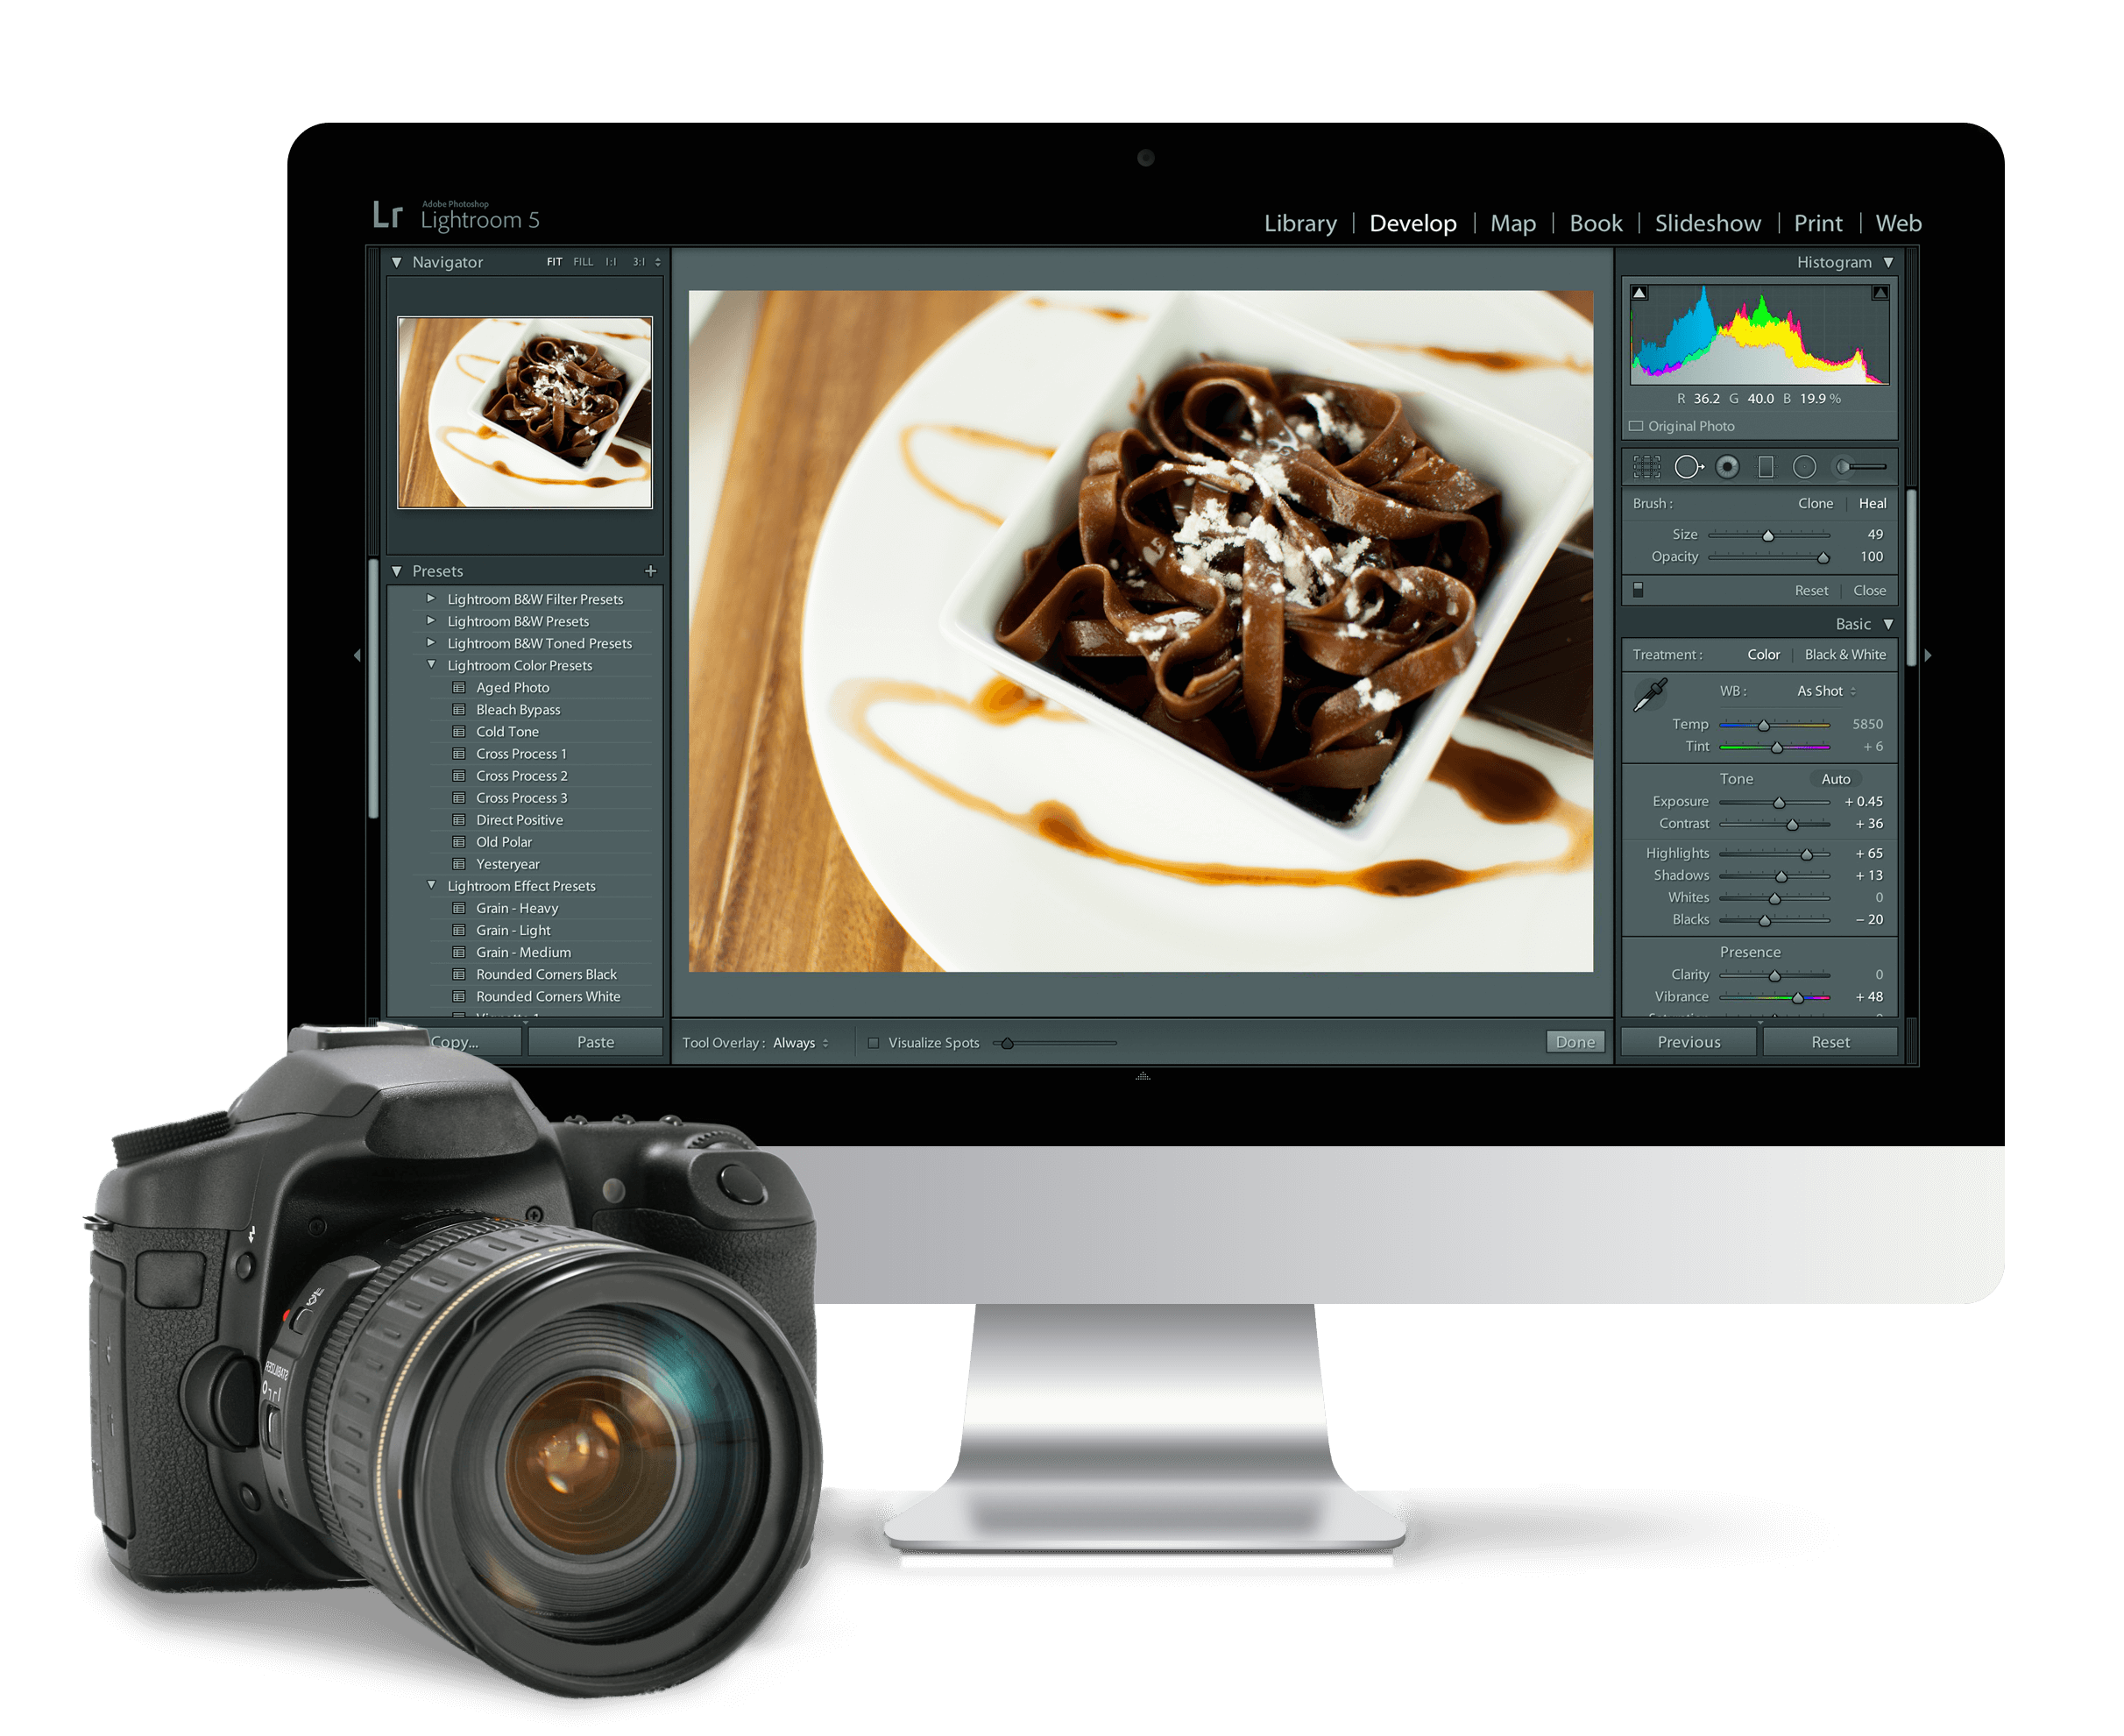
Task: Click the Rounded Corners Black preset icon
Action: 459,974
